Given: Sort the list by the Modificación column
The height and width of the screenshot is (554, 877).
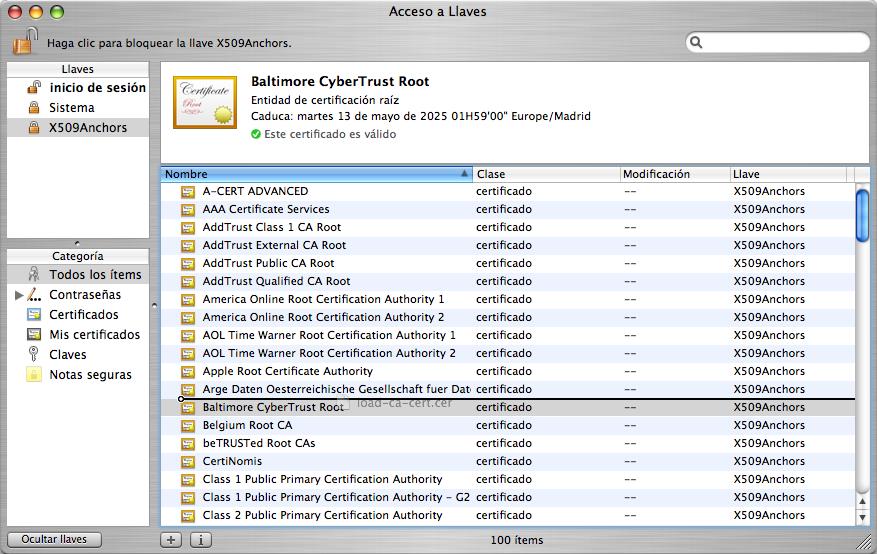Looking at the screenshot, I should click(x=675, y=174).
